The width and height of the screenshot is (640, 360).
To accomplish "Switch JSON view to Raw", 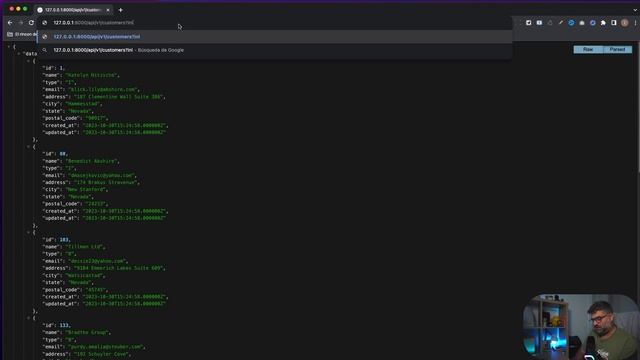I will coord(588,49).
